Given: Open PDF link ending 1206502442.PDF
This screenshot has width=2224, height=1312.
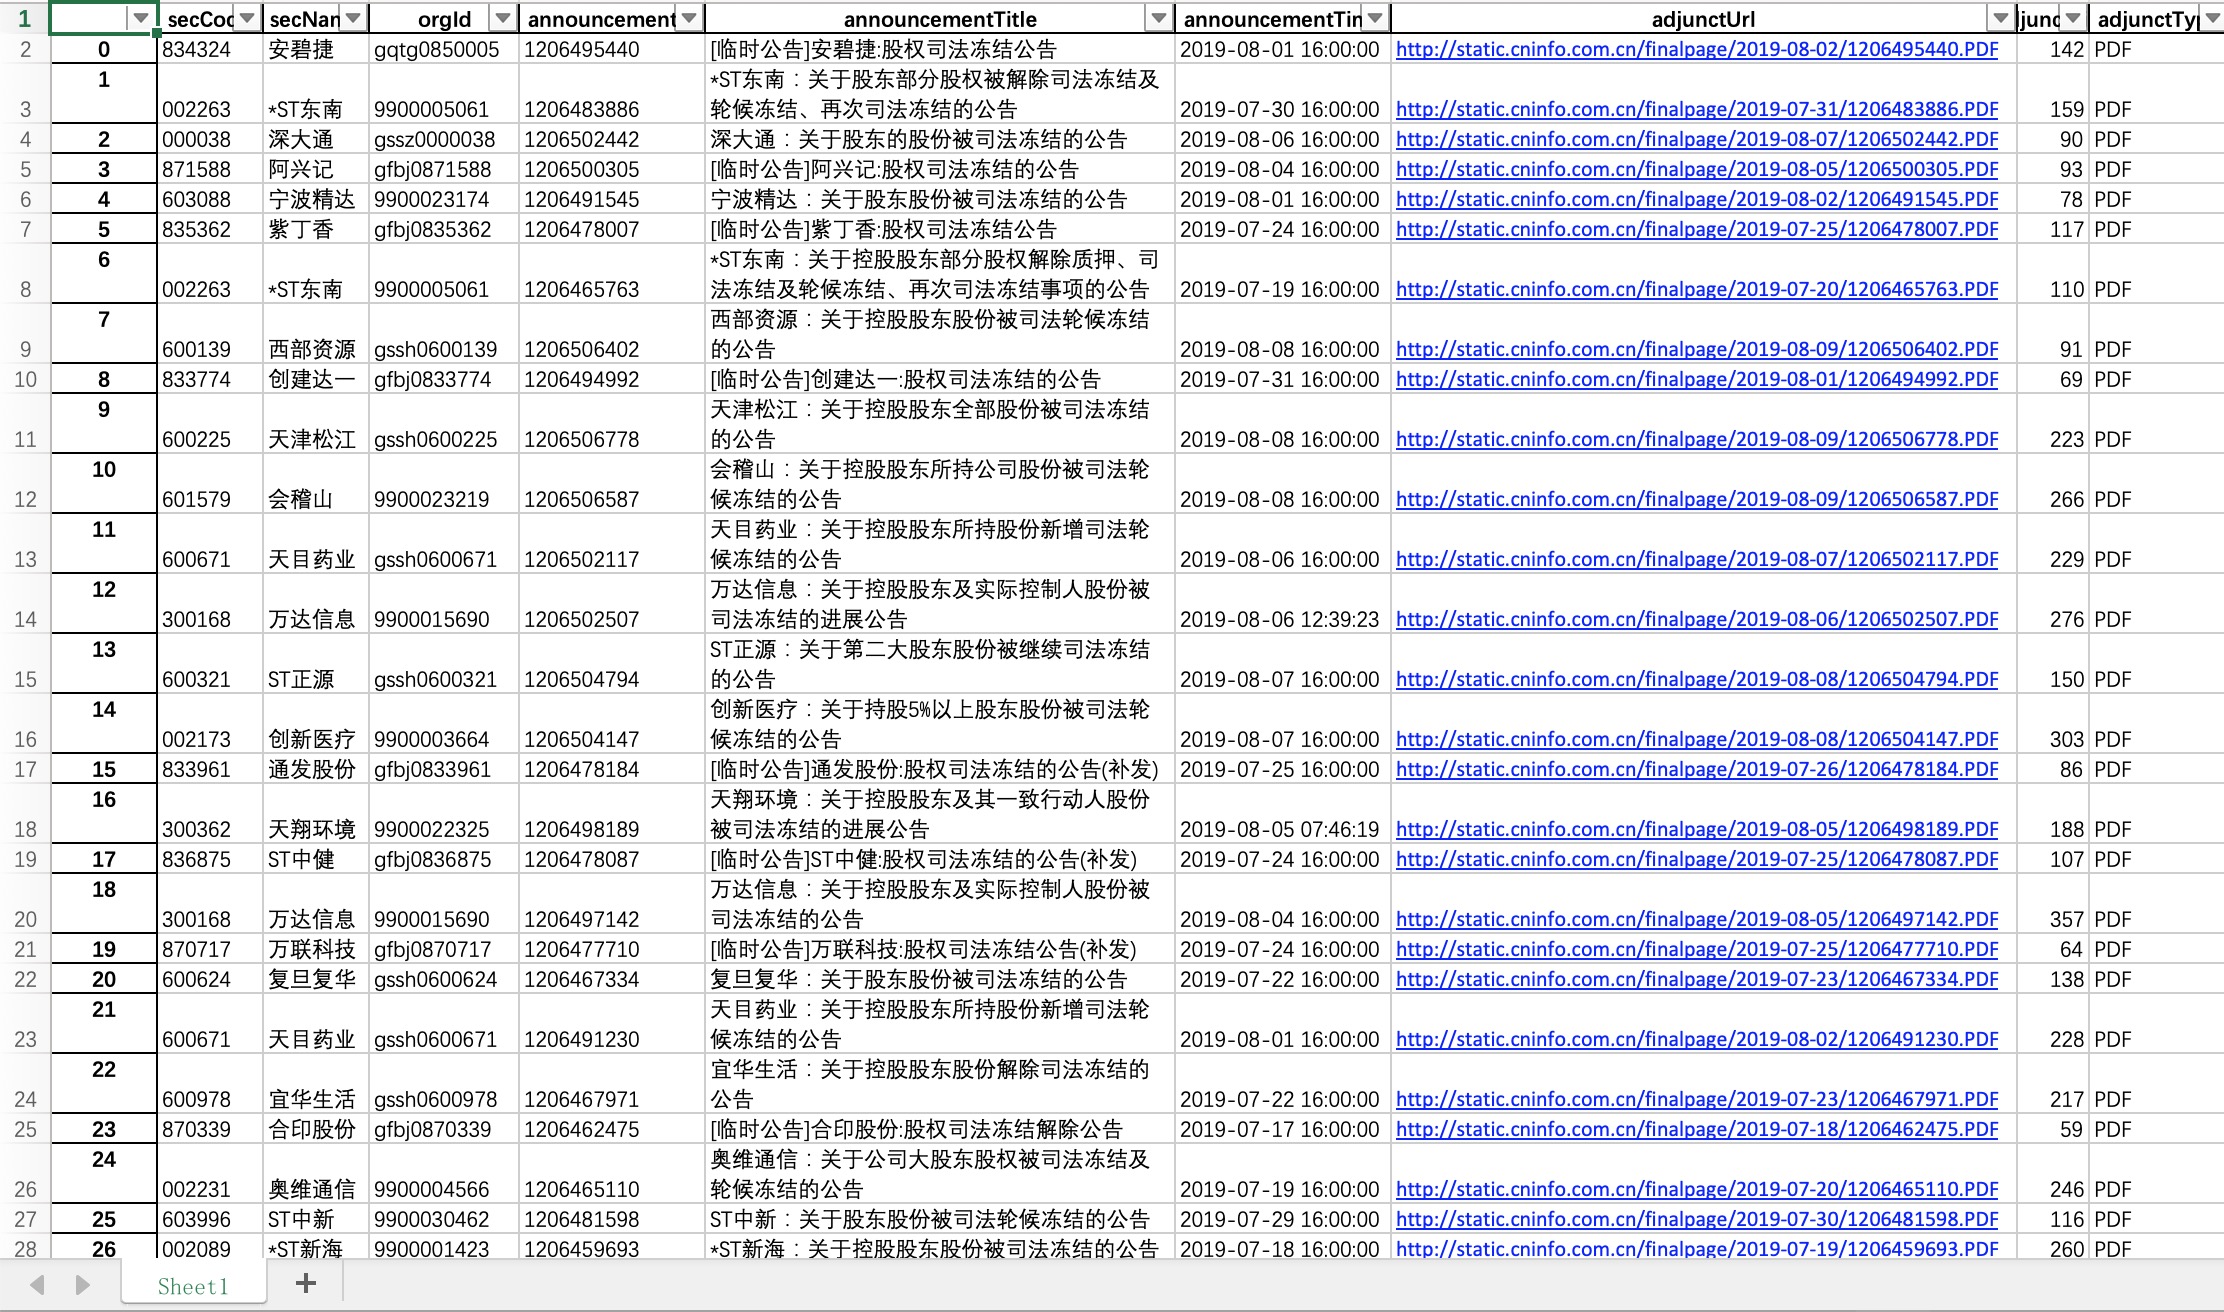Looking at the screenshot, I should click(x=1696, y=140).
